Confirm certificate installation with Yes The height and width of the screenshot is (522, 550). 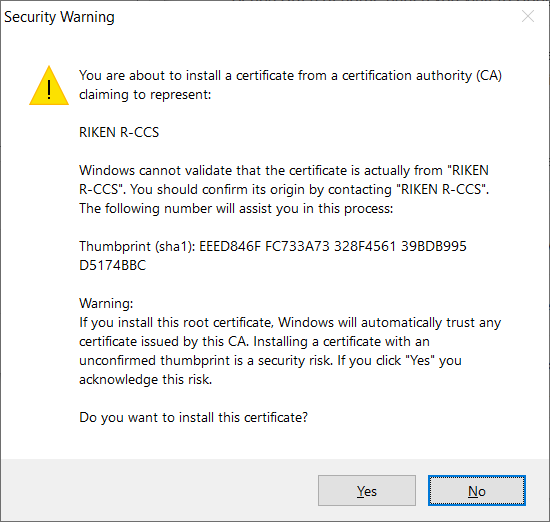[x=367, y=491]
